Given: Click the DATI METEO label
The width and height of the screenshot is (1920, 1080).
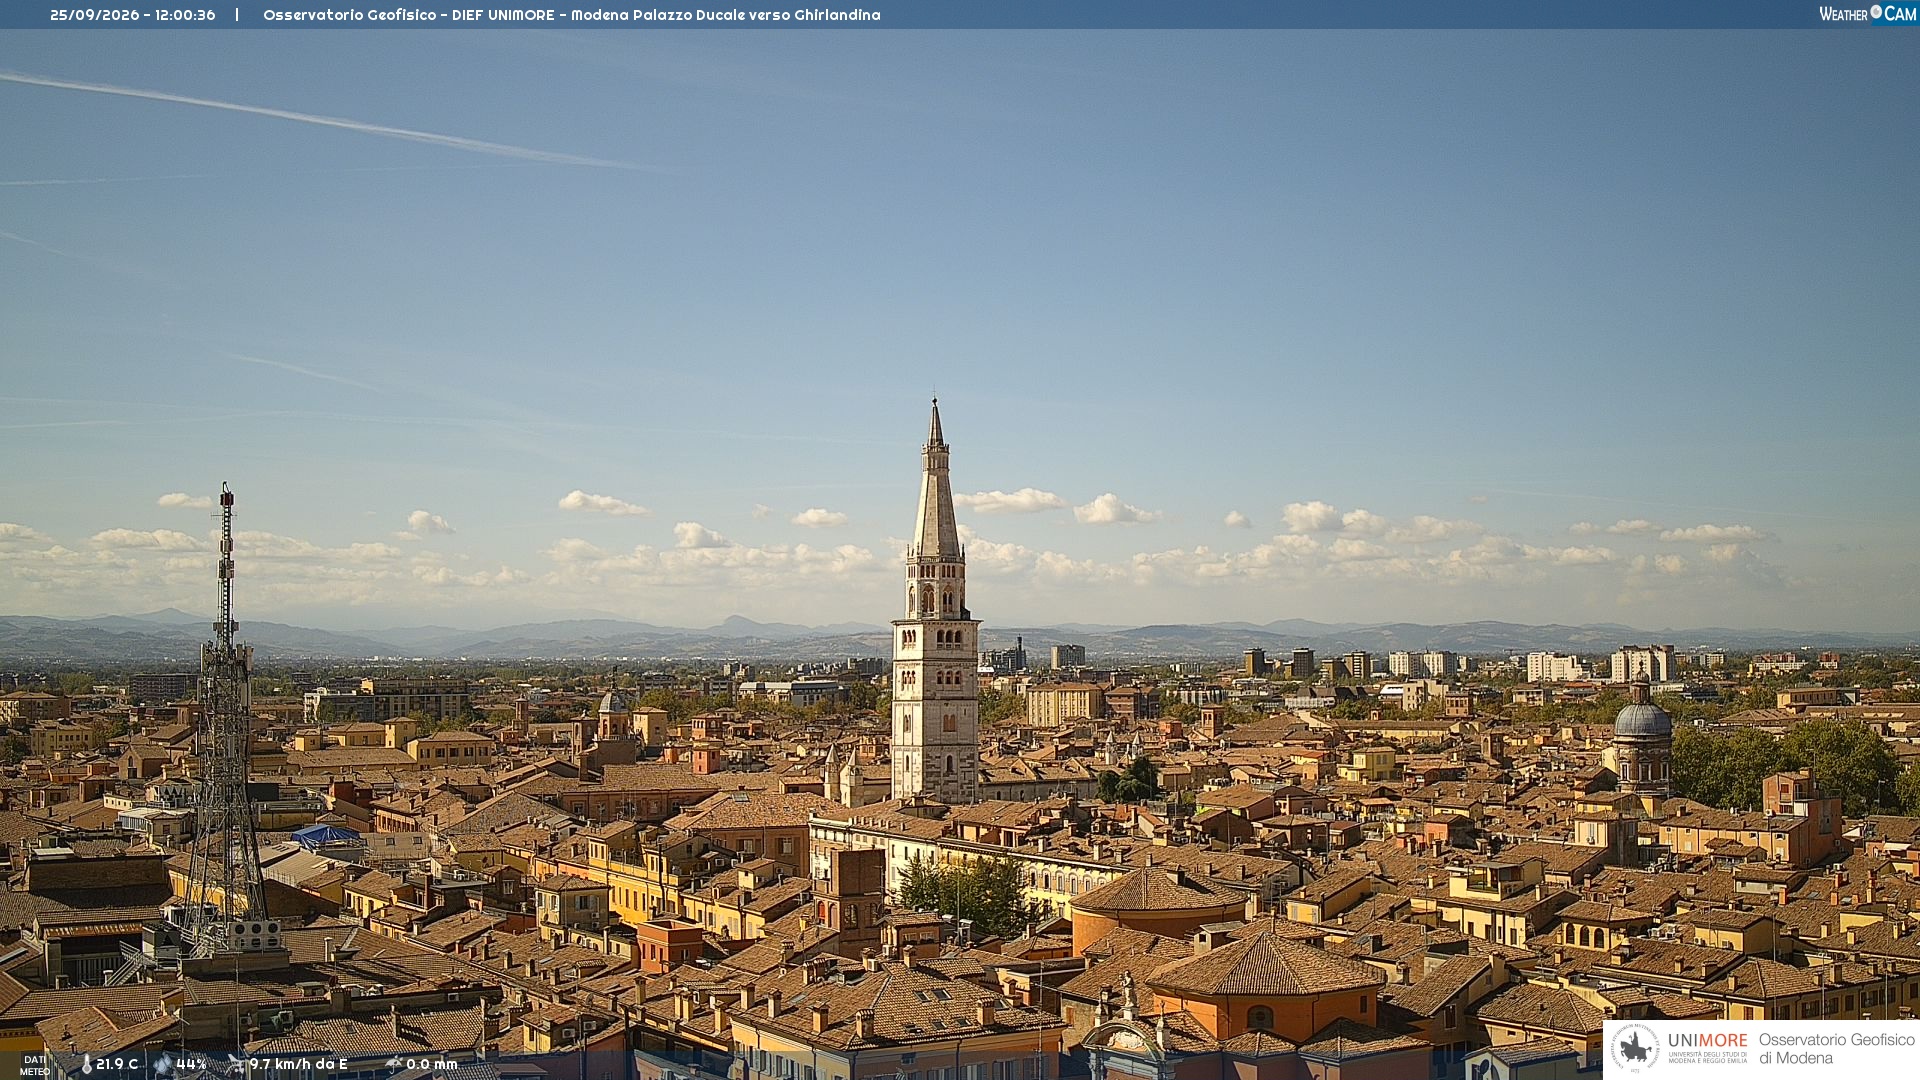Looking at the screenshot, I should pyautogui.click(x=35, y=1066).
